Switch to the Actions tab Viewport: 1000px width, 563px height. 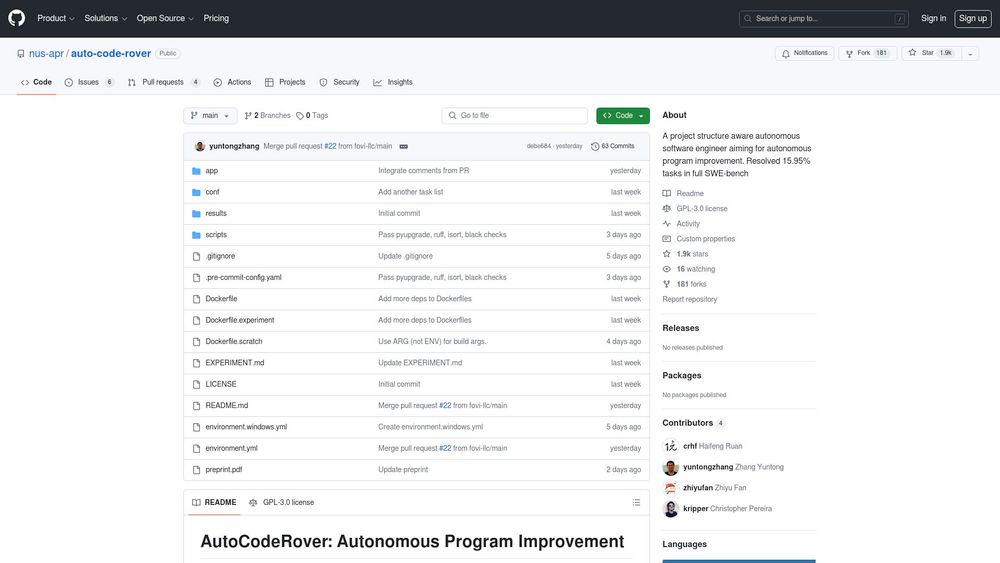(x=232, y=82)
